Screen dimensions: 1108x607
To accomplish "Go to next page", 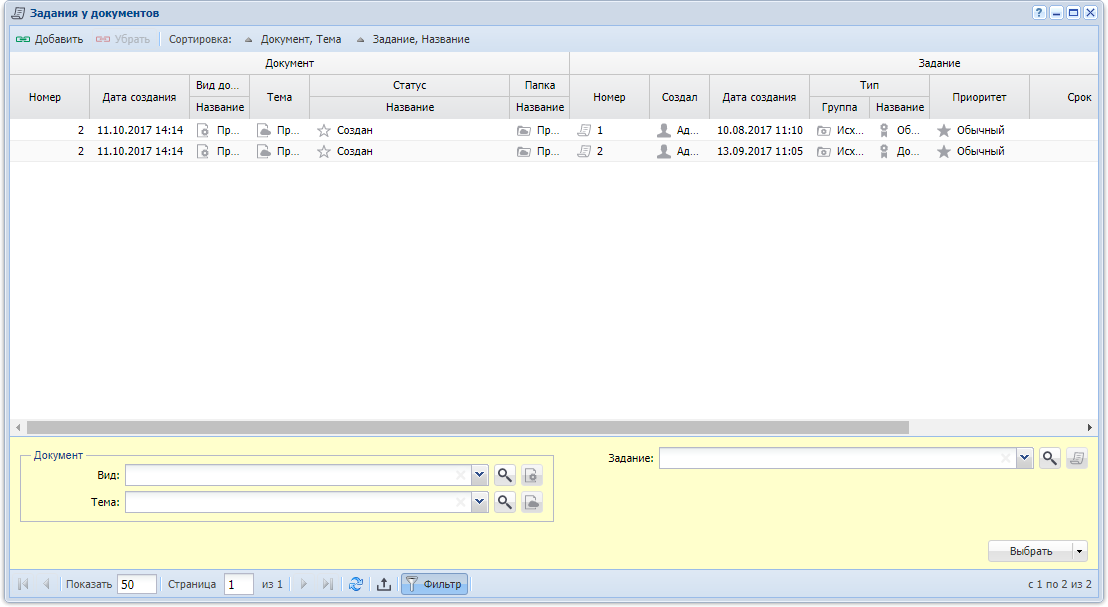I will click(x=304, y=584).
